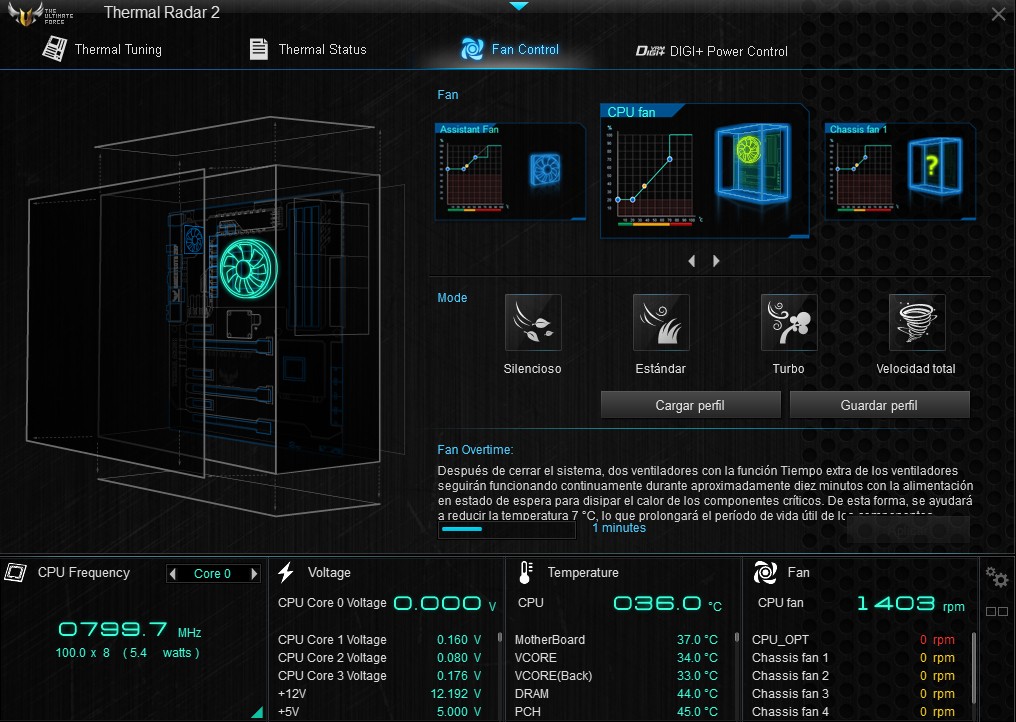Image resolution: width=1016 pixels, height=722 pixels.
Task: Click the "036.0 °C" CPU temperature readout
Action: [667, 603]
